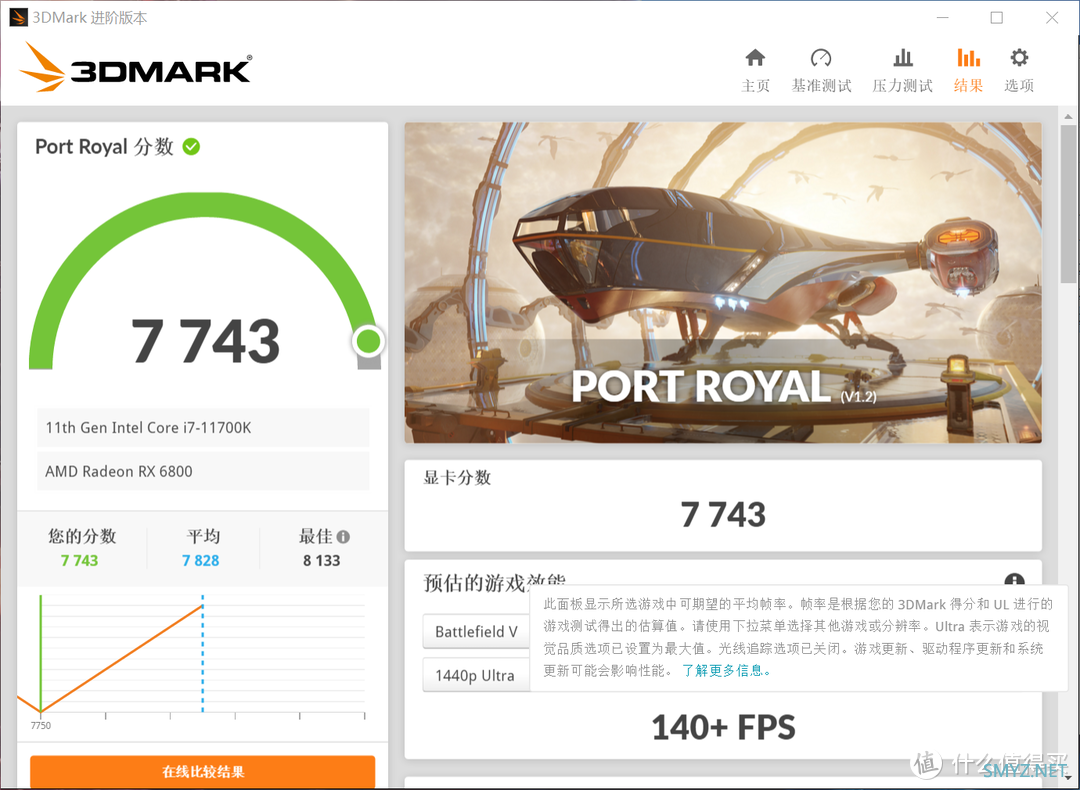Click the 显卡分数 graphics score heading
The height and width of the screenshot is (790, 1080).
[457, 477]
